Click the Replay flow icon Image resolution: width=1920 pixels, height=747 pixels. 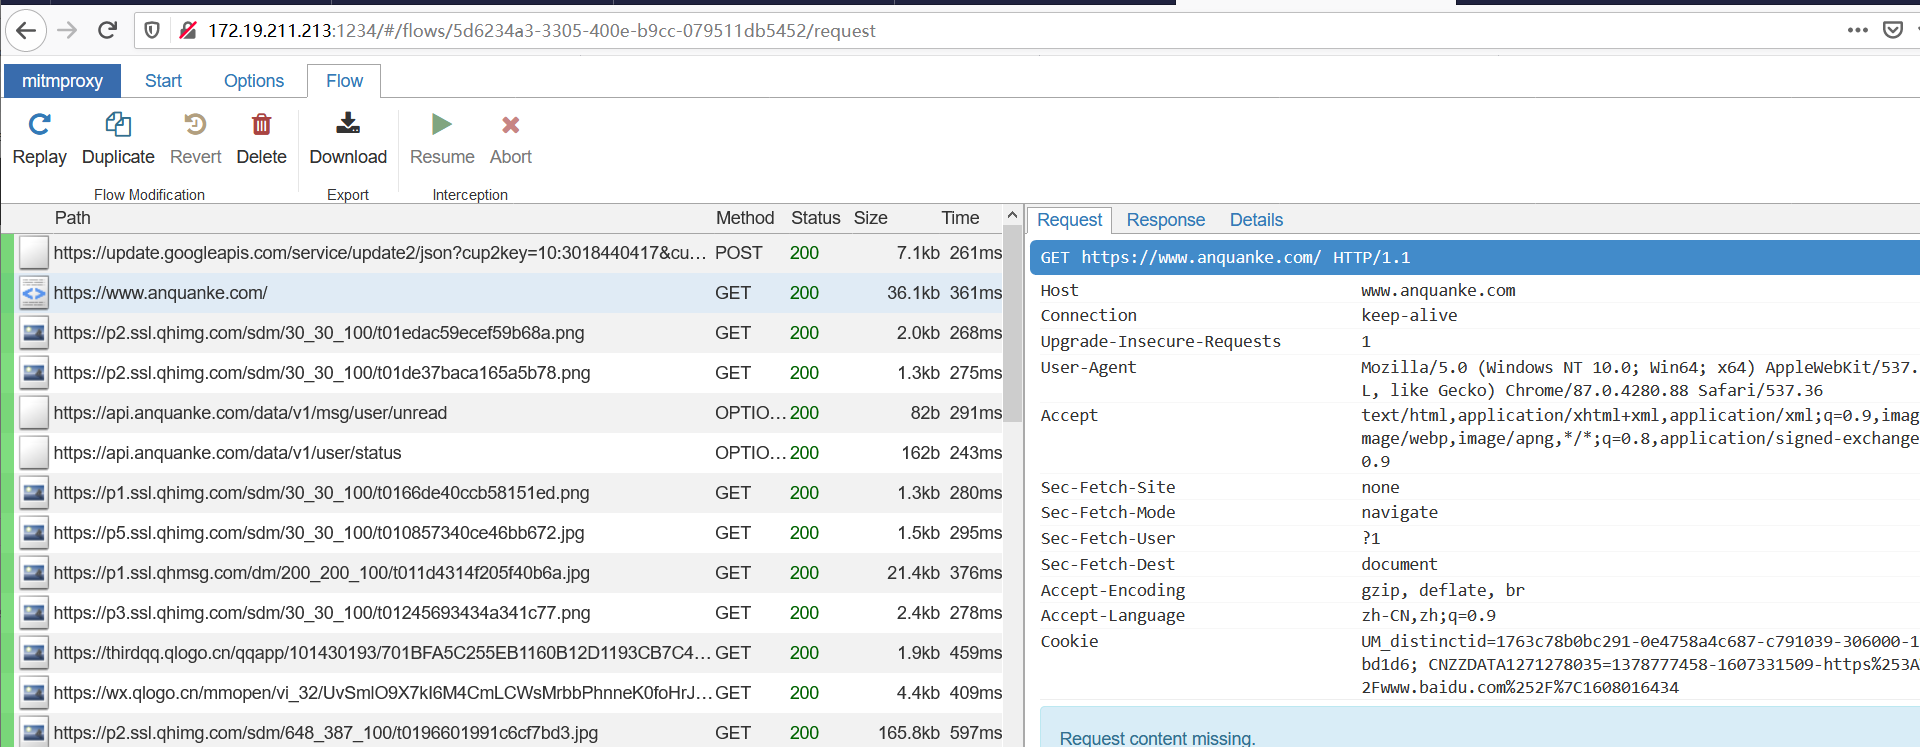click(x=39, y=125)
